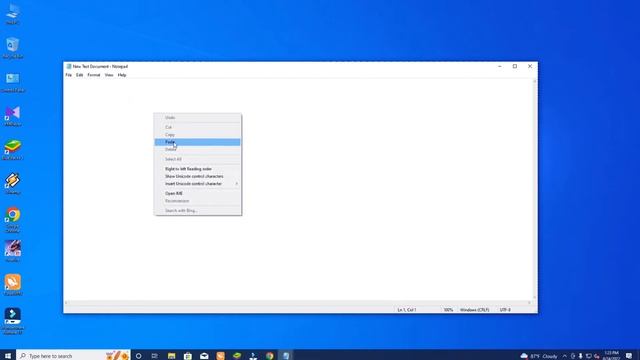Open Microsoft Store from the taskbar
This screenshot has height=360, width=640.
(188, 356)
